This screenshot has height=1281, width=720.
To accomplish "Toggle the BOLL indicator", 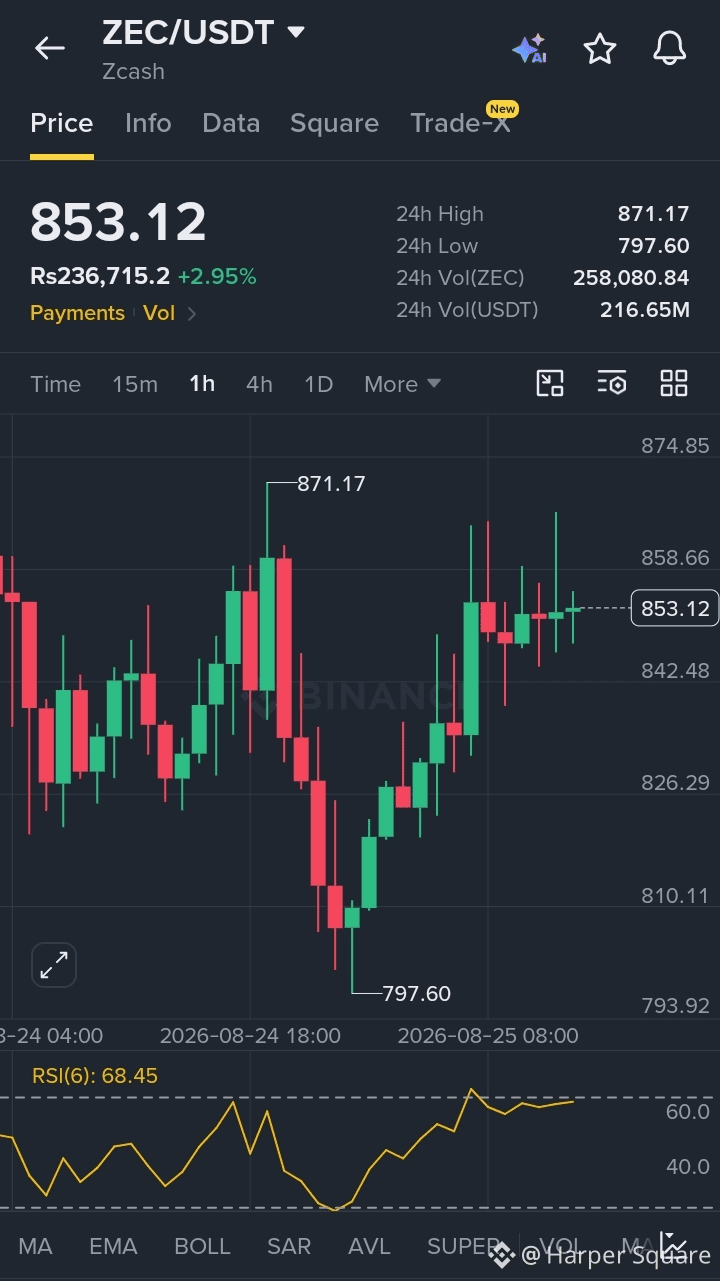I will [202, 1246].
